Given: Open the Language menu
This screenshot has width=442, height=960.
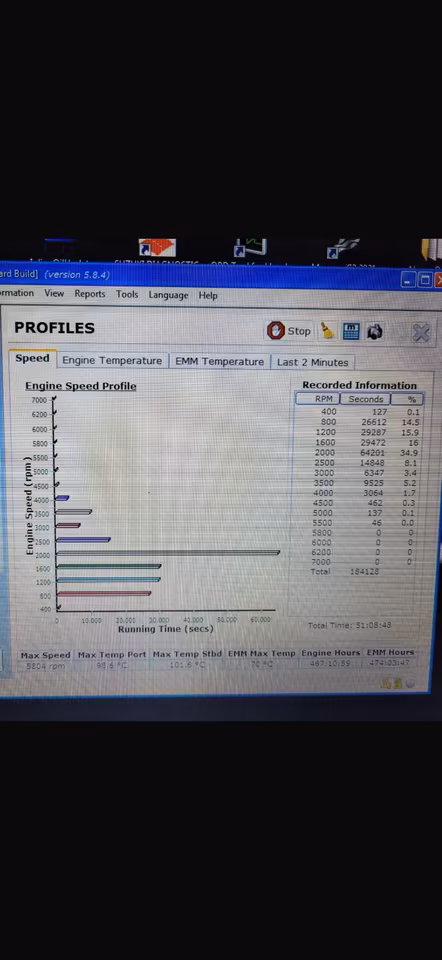Looking at the screenshot, I should (168, 295).
